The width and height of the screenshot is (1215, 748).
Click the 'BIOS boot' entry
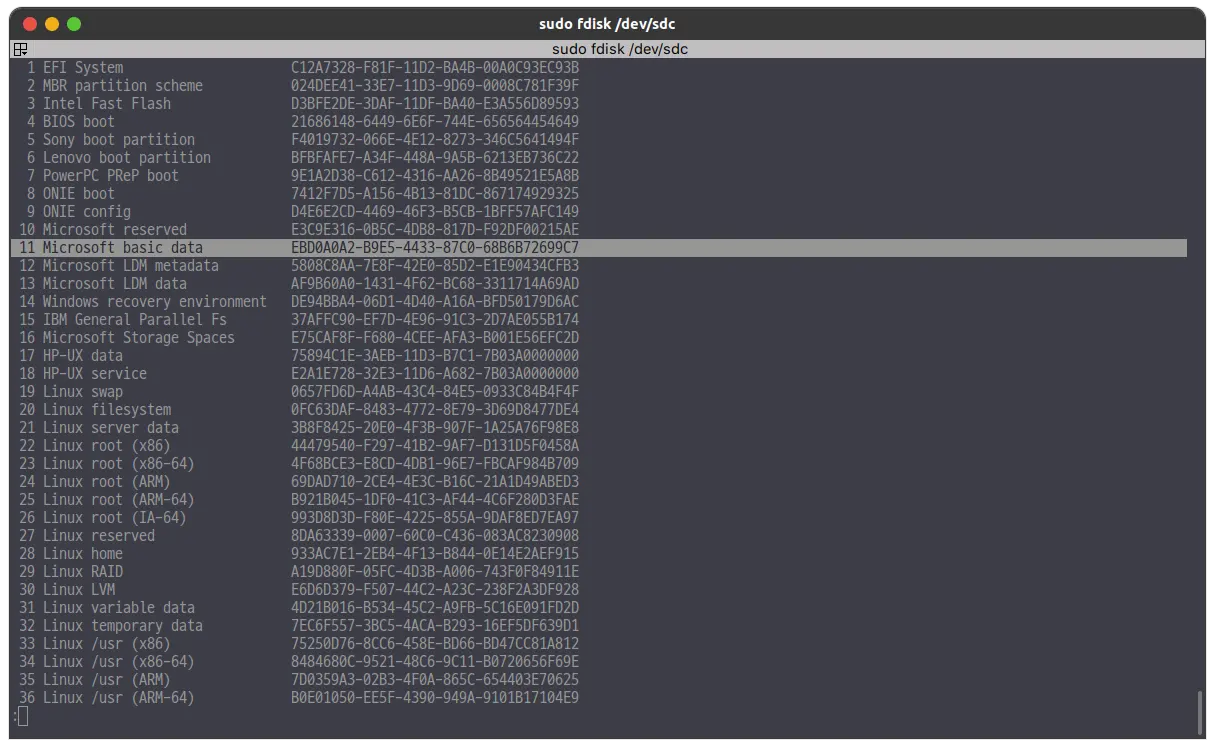[x=79, y=122]
